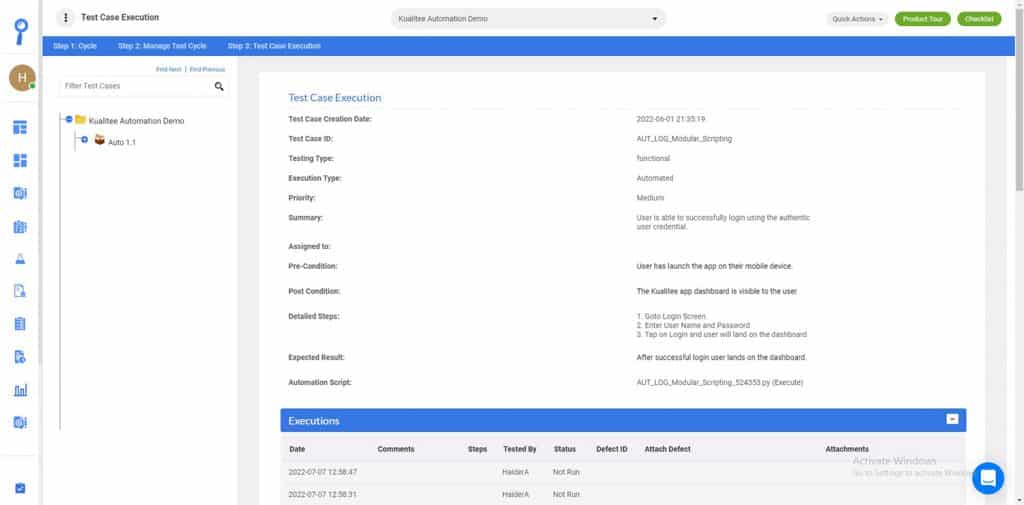
Task: Open the user avatar H profile
Action: [22, 78]
